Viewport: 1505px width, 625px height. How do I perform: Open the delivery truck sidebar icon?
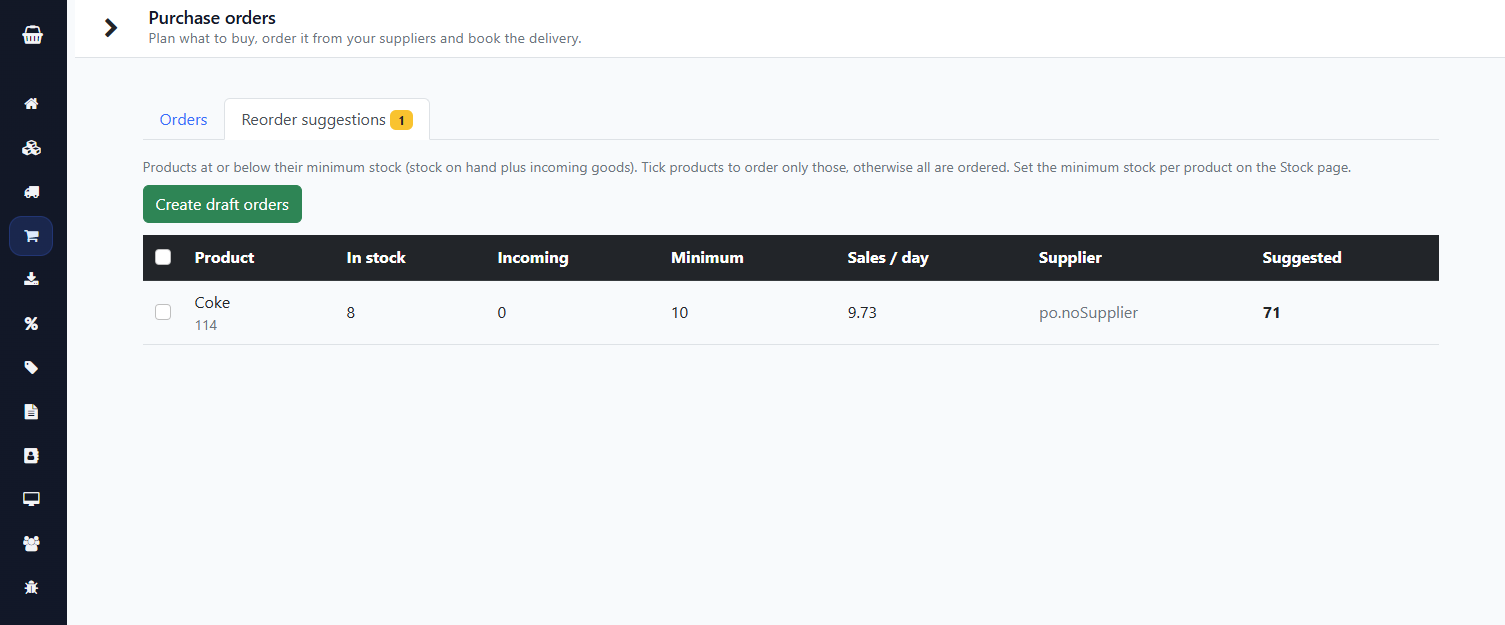coord(31,192)
